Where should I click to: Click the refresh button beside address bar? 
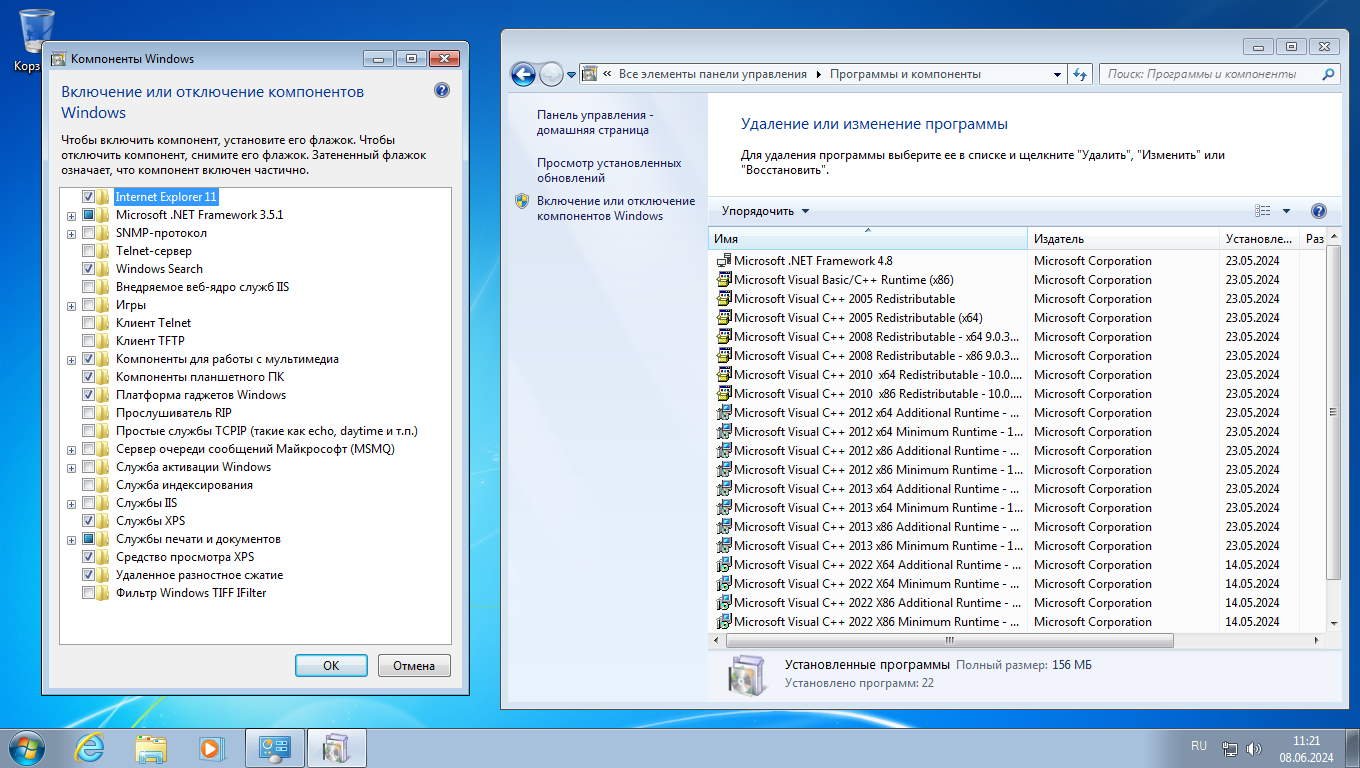pyautogui.click(x=1080, y=74)
